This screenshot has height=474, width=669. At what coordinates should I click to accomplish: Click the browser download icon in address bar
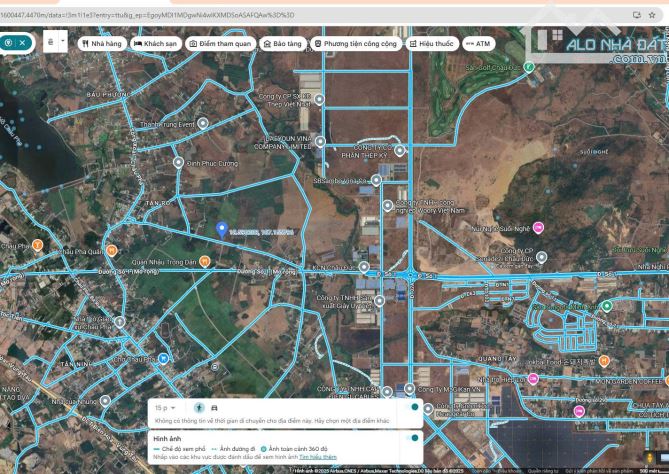pos(637,14)
